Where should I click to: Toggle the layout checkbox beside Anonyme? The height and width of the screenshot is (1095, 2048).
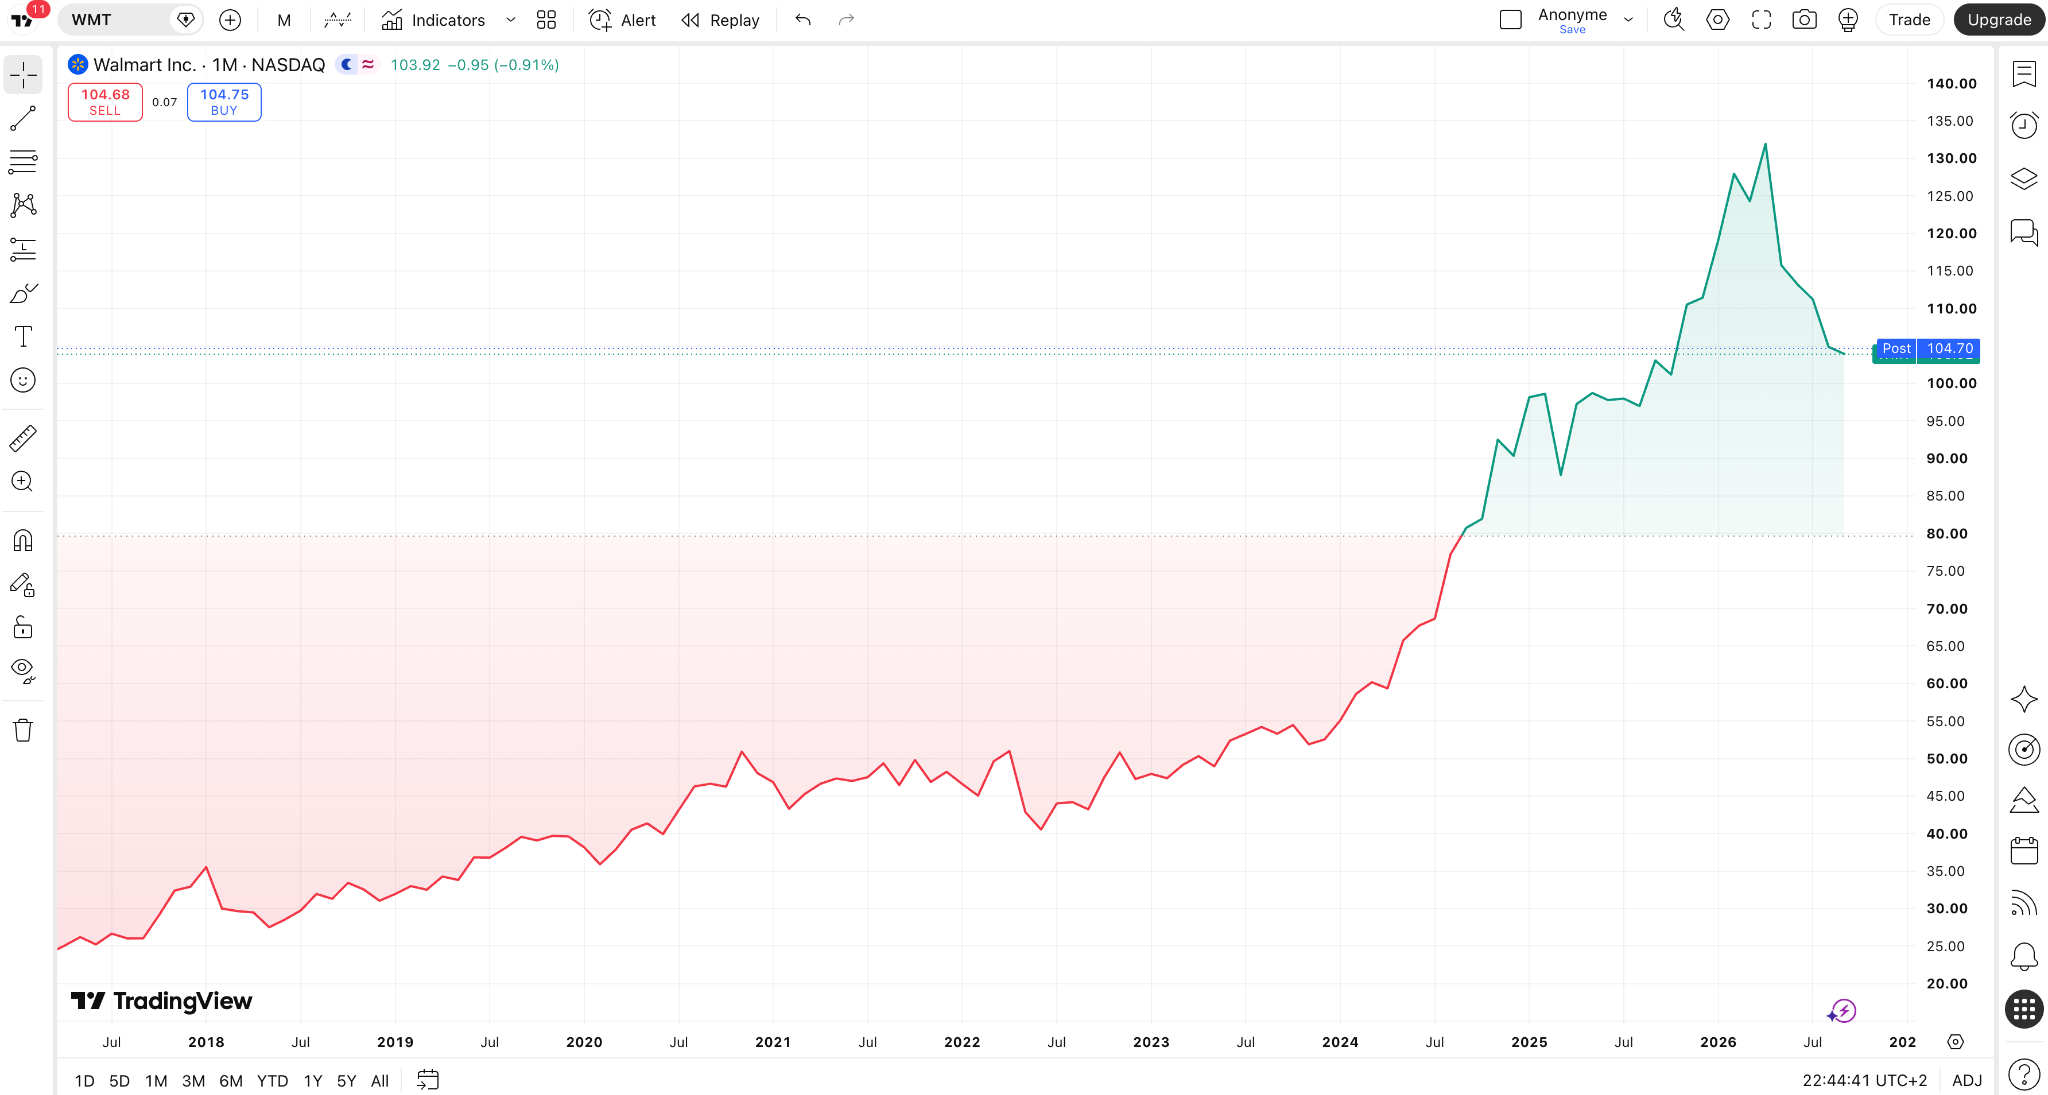pyautogui.click(x=1511, y=20)
